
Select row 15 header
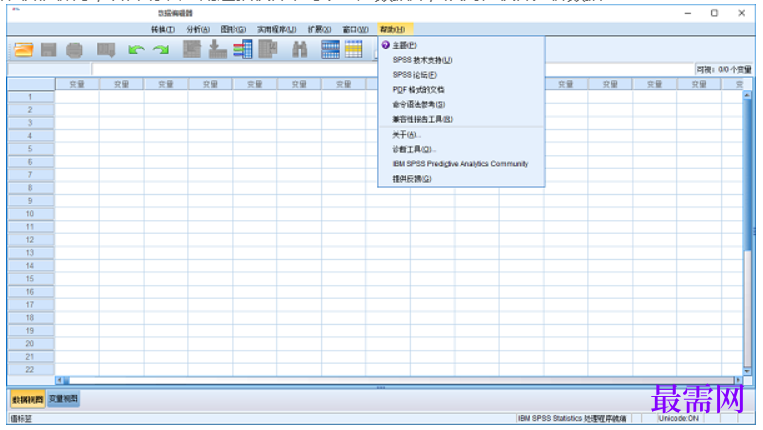(30, 279)
